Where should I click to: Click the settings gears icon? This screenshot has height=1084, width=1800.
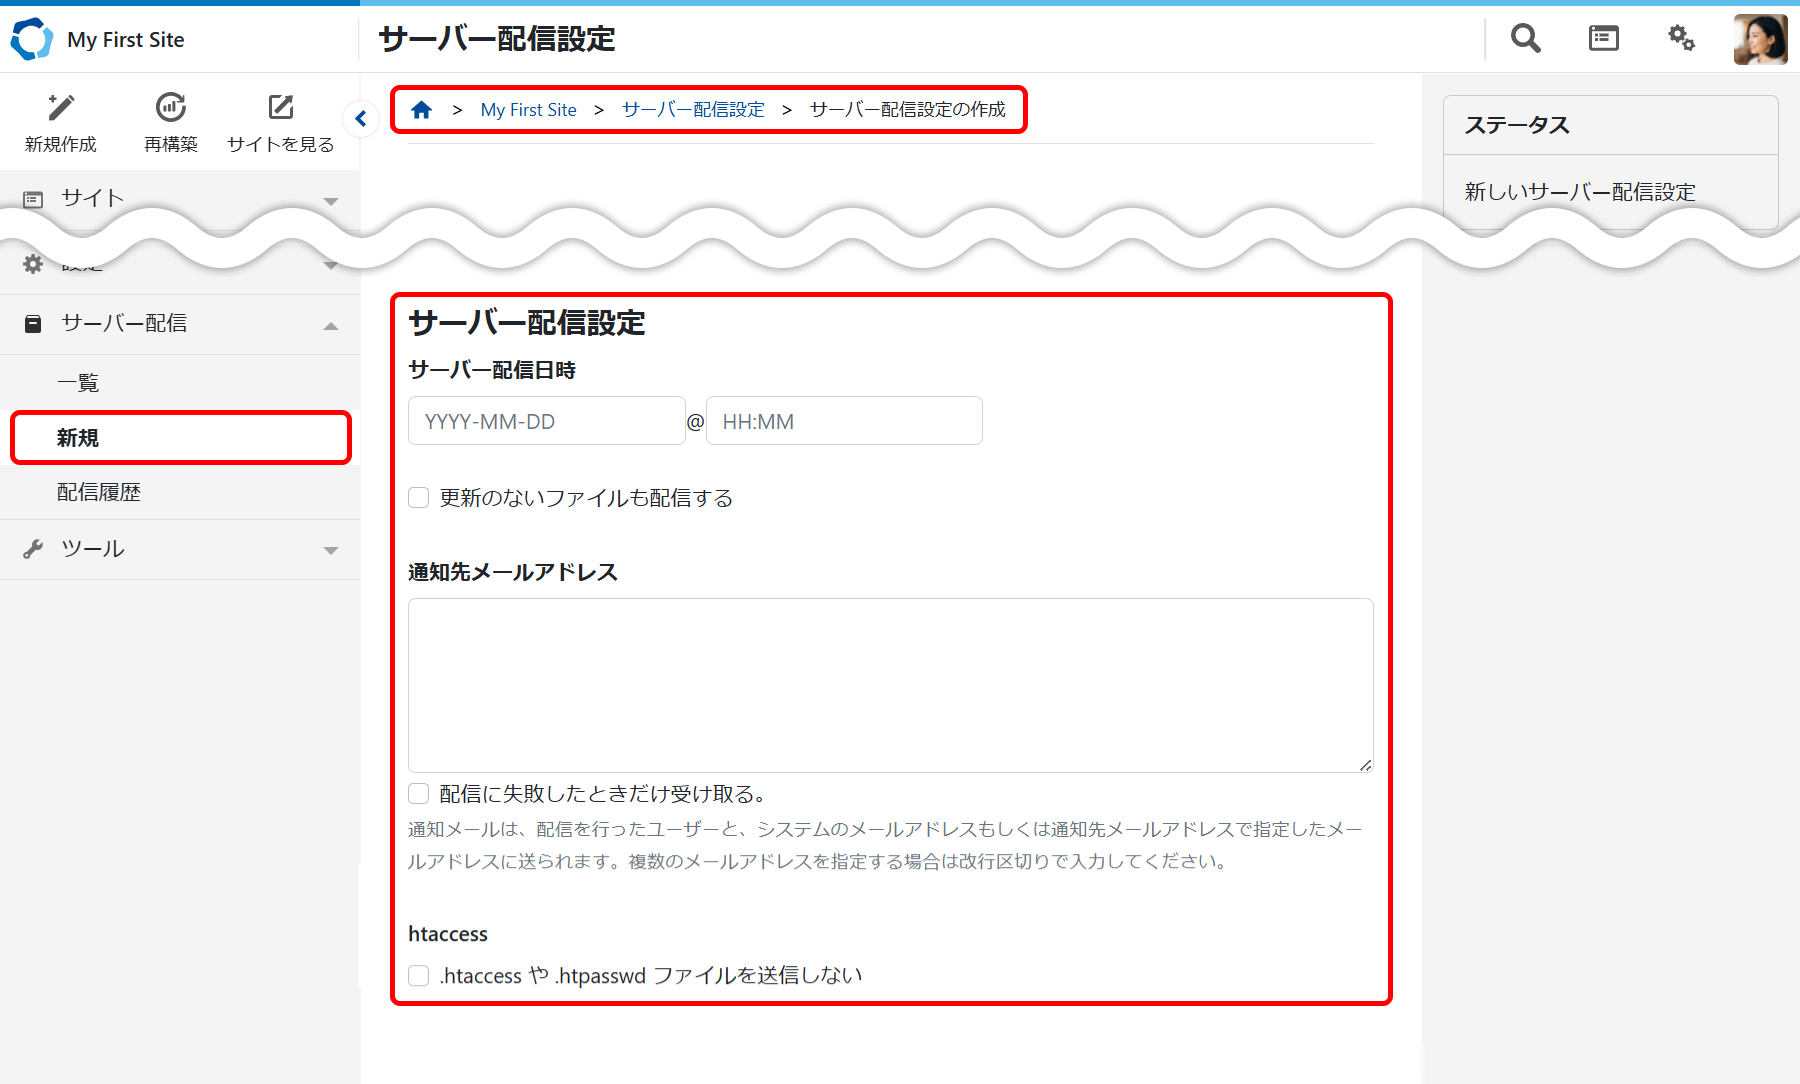[x=1680, y=38]
